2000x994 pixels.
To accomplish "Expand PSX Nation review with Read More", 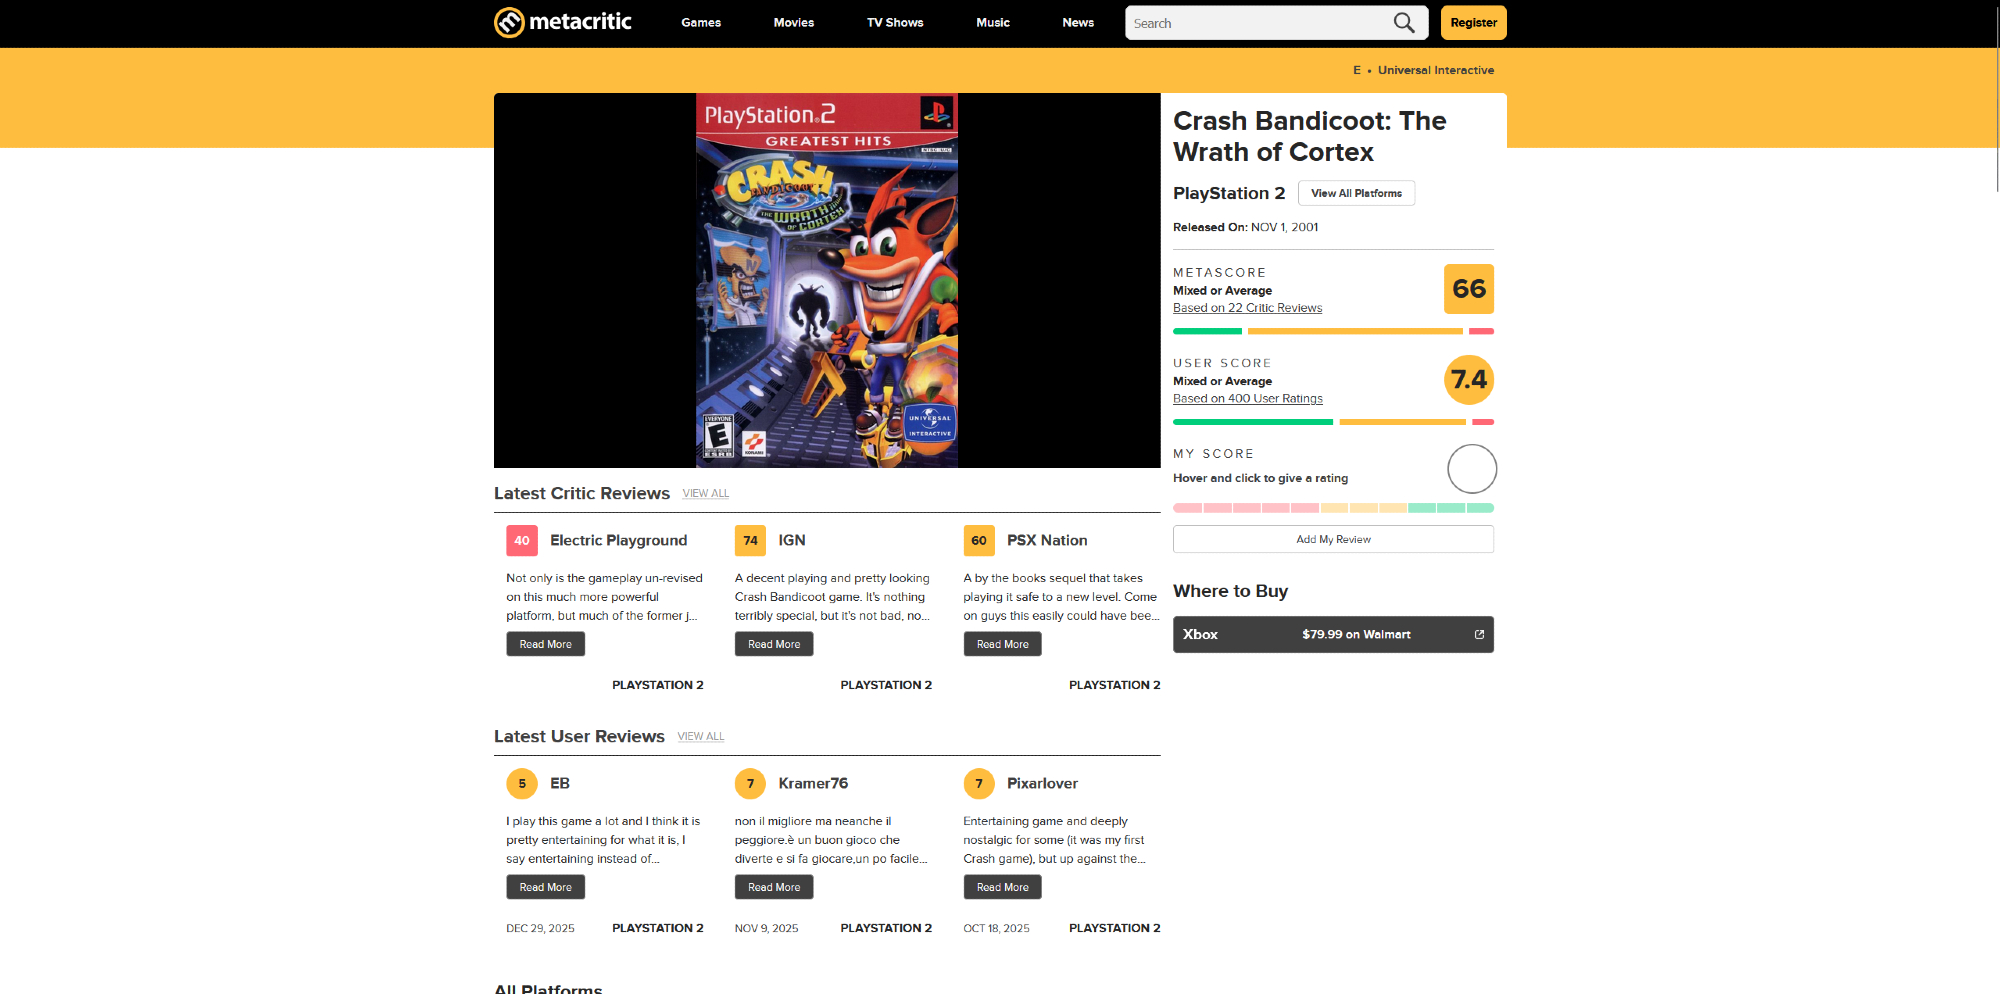I will coord(1002,645).
